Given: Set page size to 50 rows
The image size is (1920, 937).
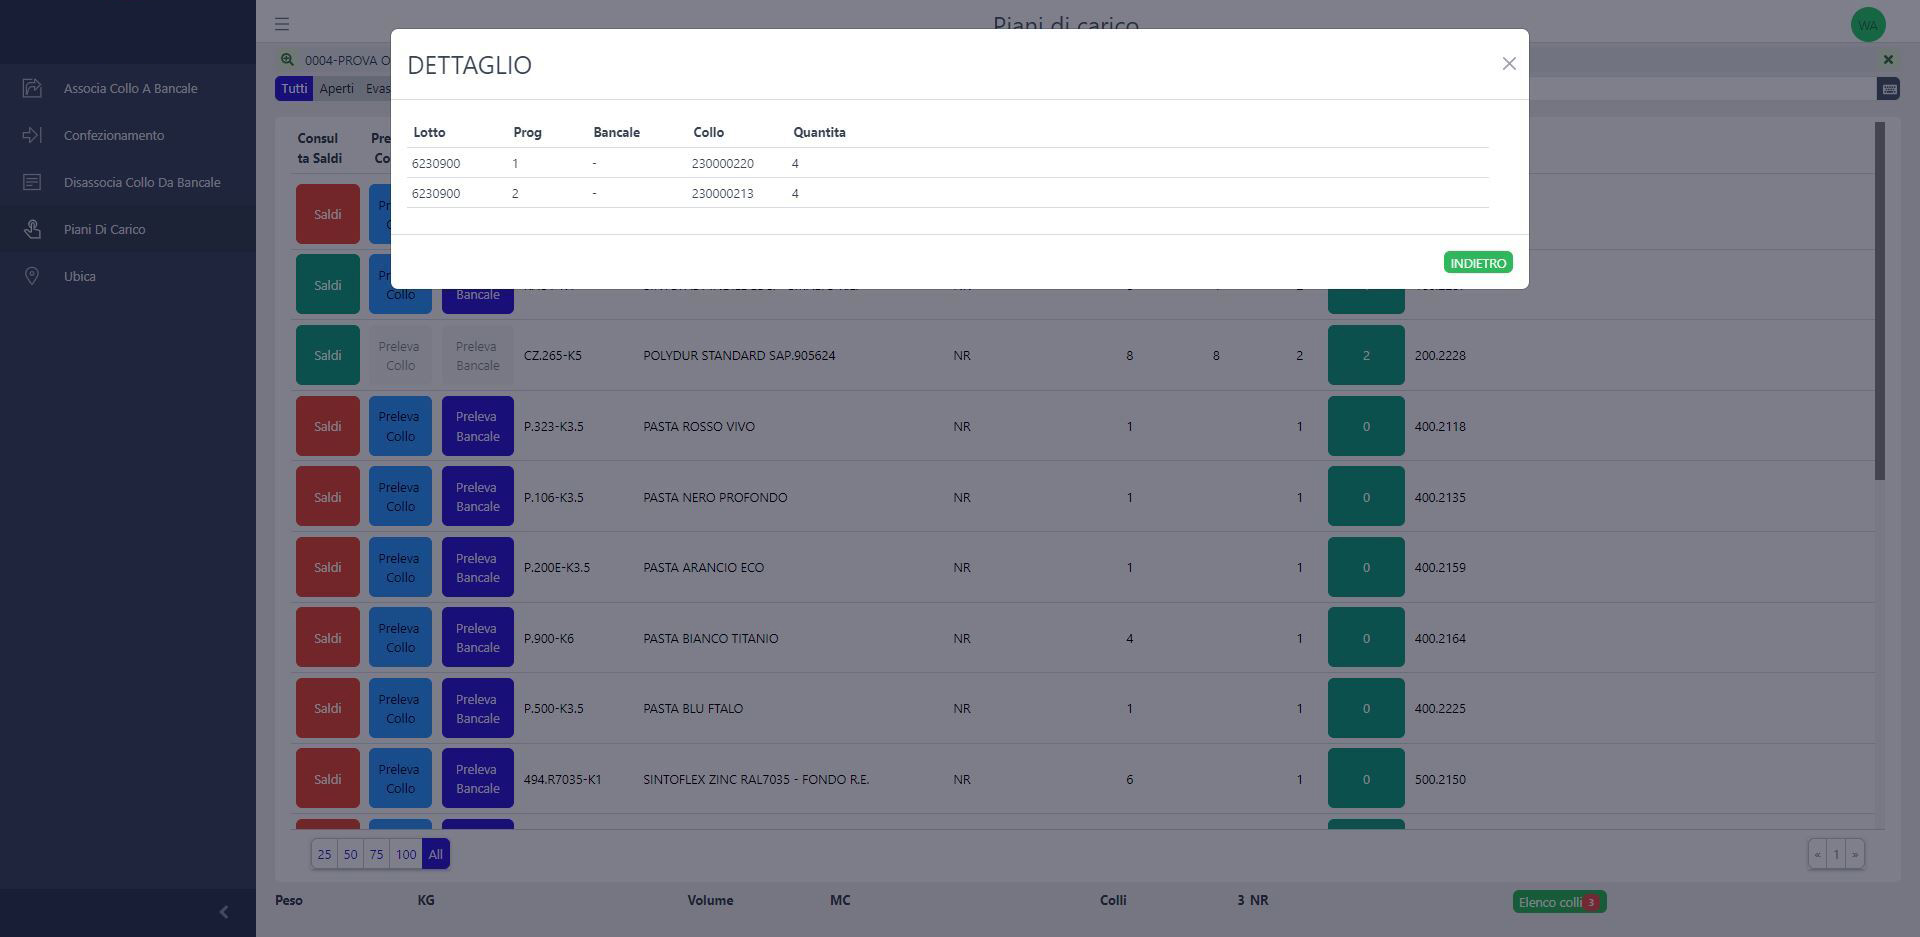Looking at the screenshot, I should (x=350, y=854).
